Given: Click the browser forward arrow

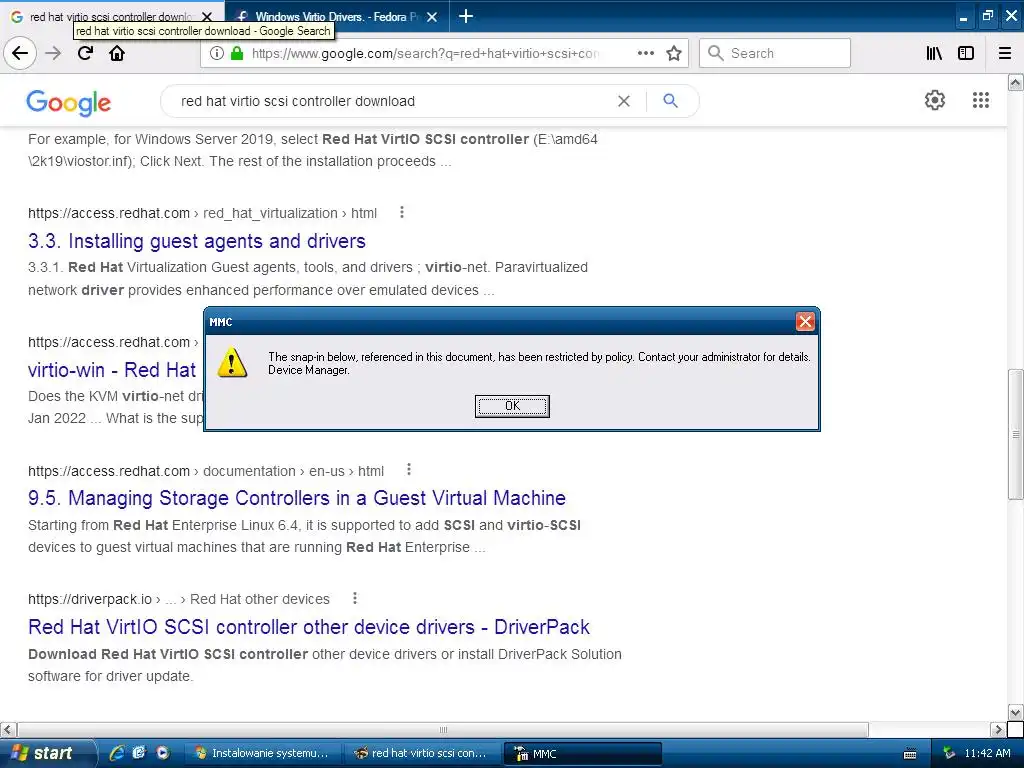Looking at the screenshot, I should click(x=54, y=54).
